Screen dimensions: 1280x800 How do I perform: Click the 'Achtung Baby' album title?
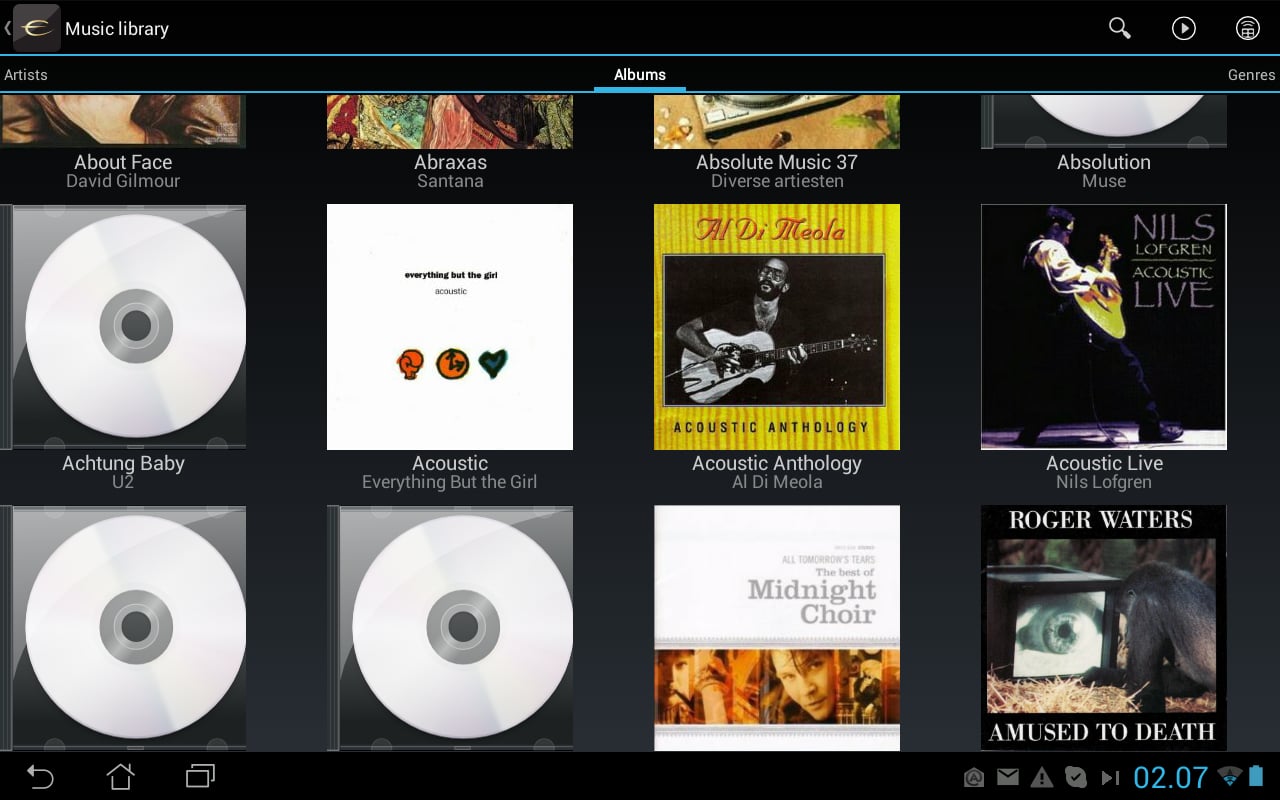[x=123, y=463]
